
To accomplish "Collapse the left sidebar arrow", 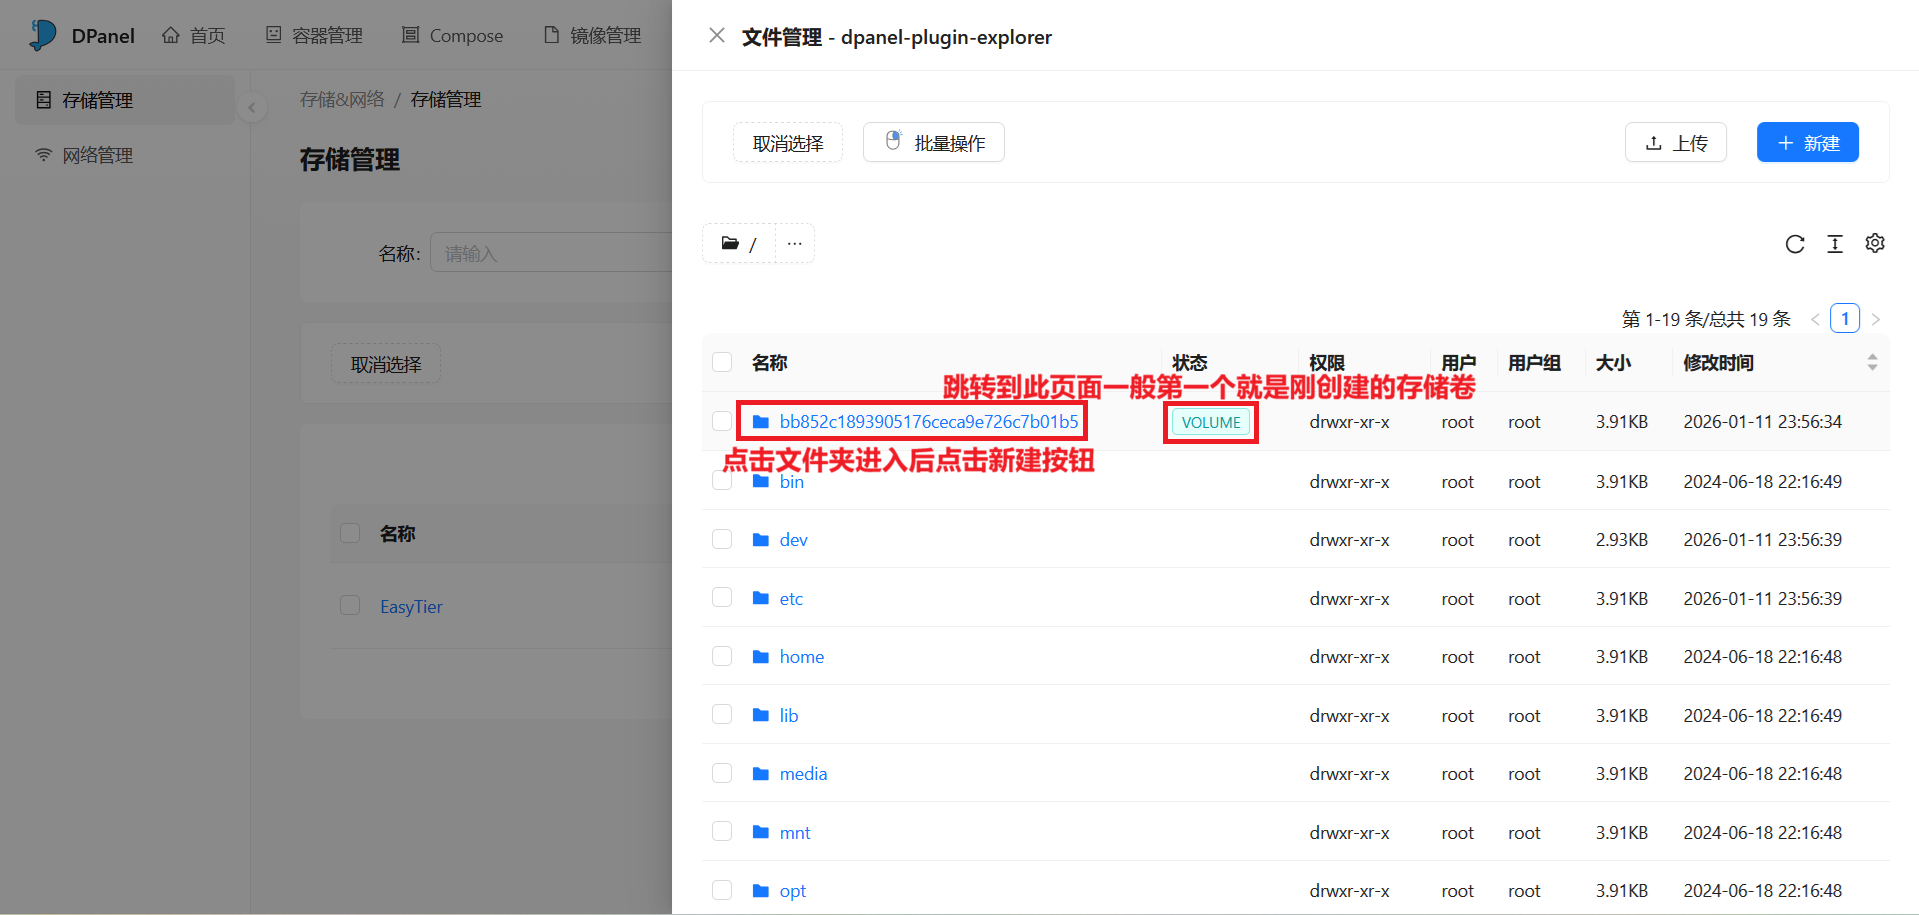I will pyautogui.click(x=252, y=107).
